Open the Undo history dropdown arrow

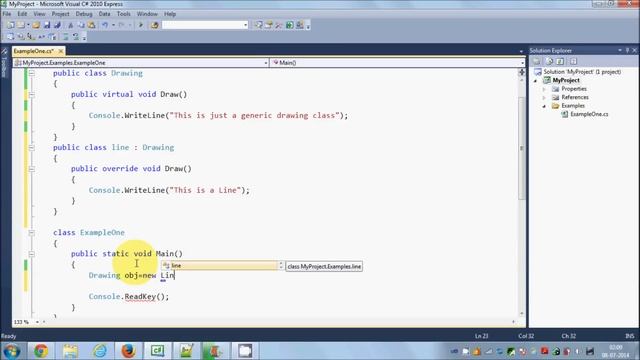click(x=113, y=25)
